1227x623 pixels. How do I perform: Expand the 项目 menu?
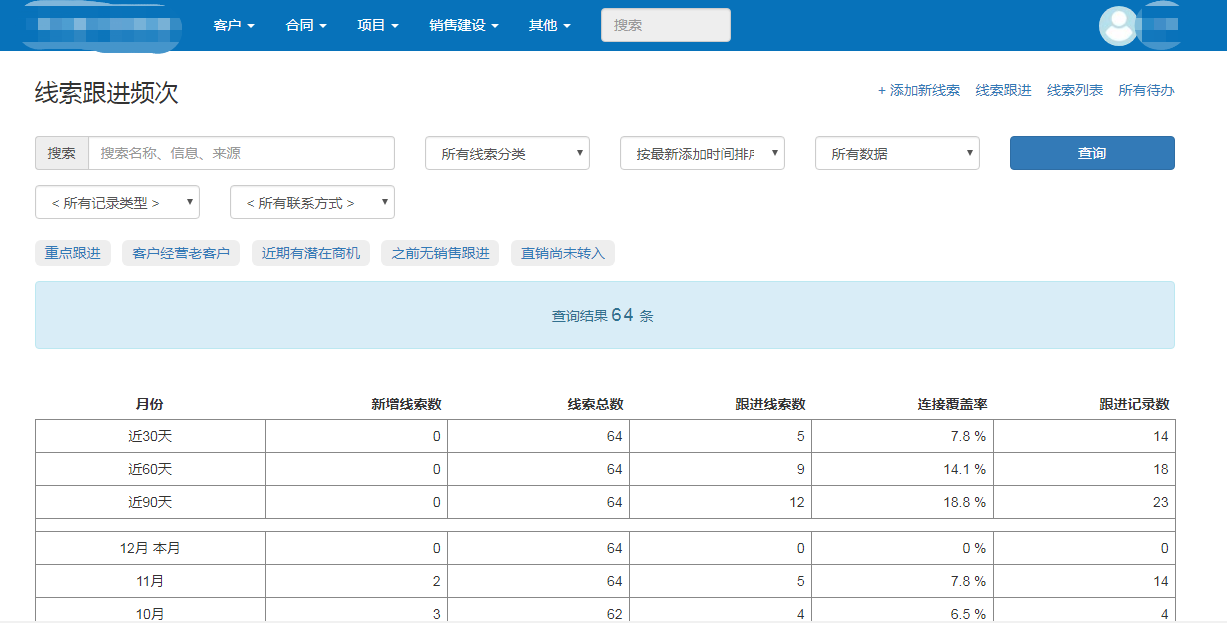click(378, 25)
